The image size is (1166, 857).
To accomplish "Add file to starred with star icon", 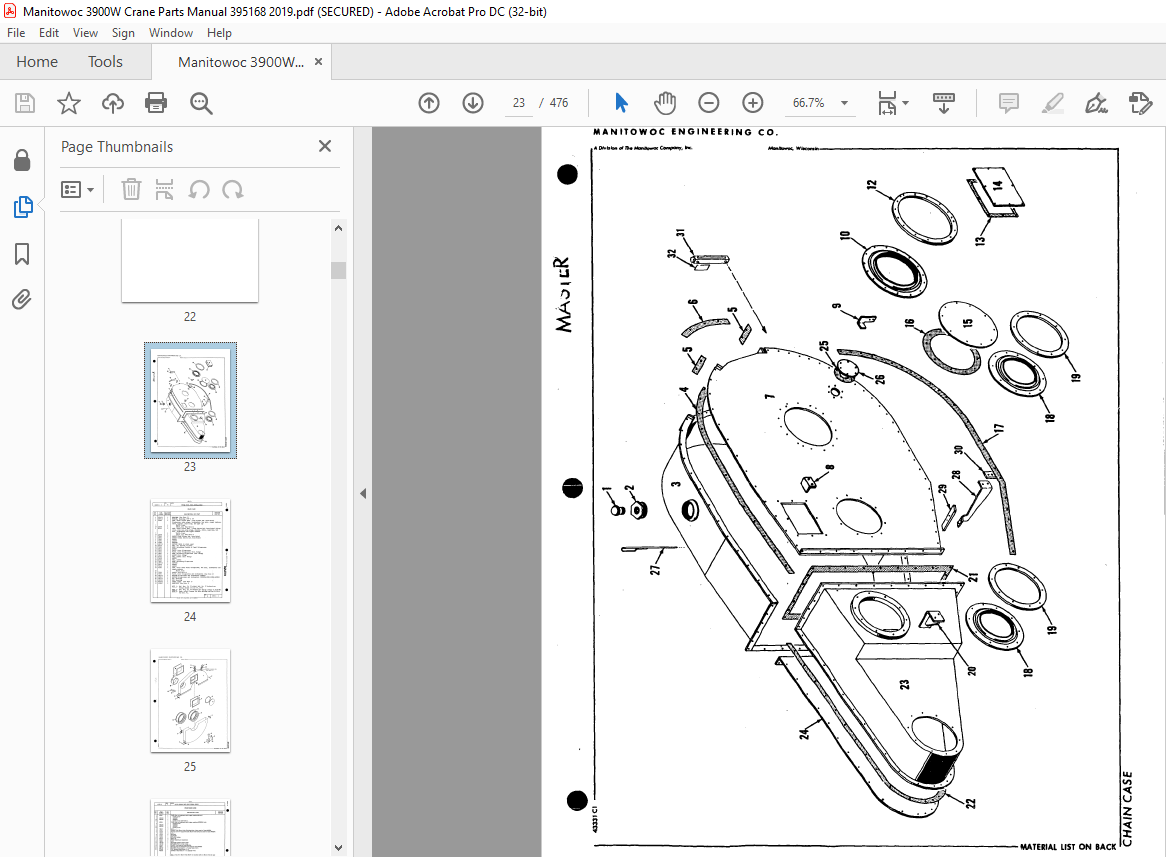I will [x=68, y=103].
